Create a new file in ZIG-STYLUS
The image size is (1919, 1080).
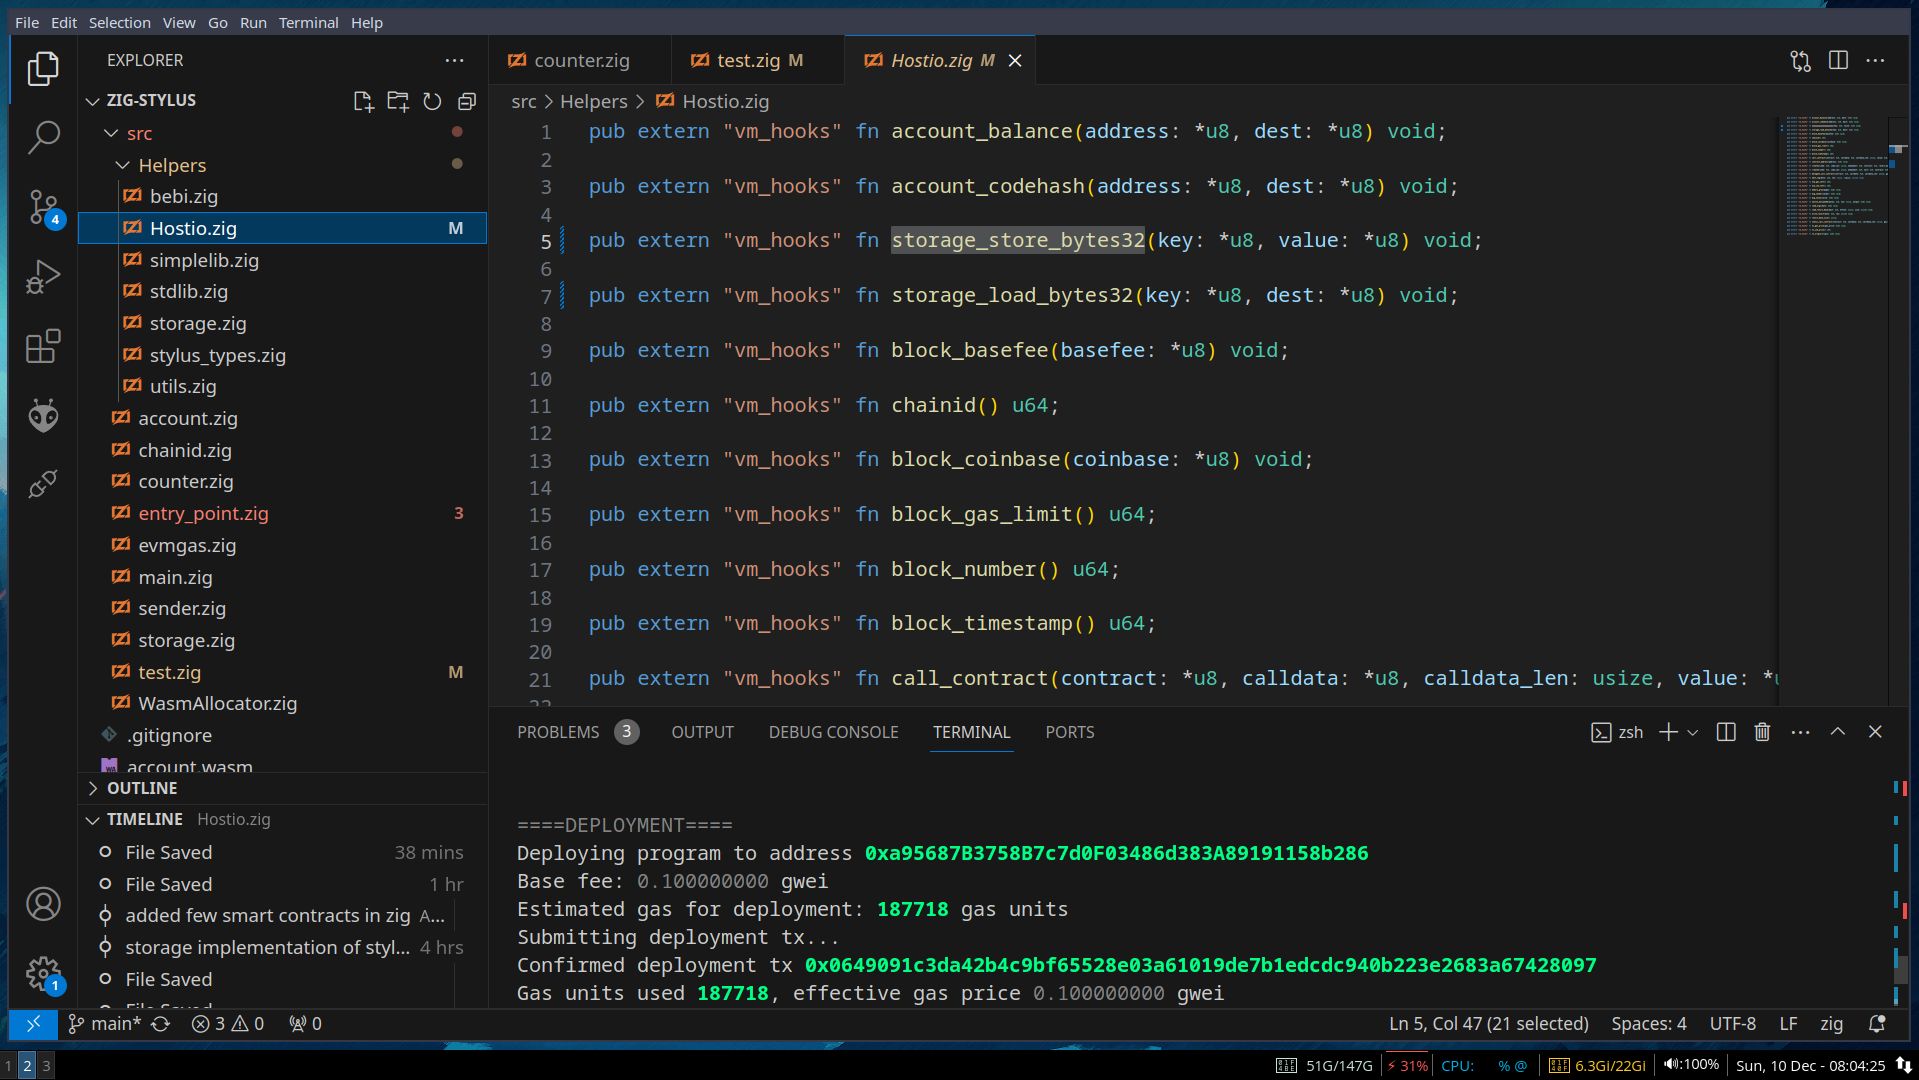click(363, 101)
